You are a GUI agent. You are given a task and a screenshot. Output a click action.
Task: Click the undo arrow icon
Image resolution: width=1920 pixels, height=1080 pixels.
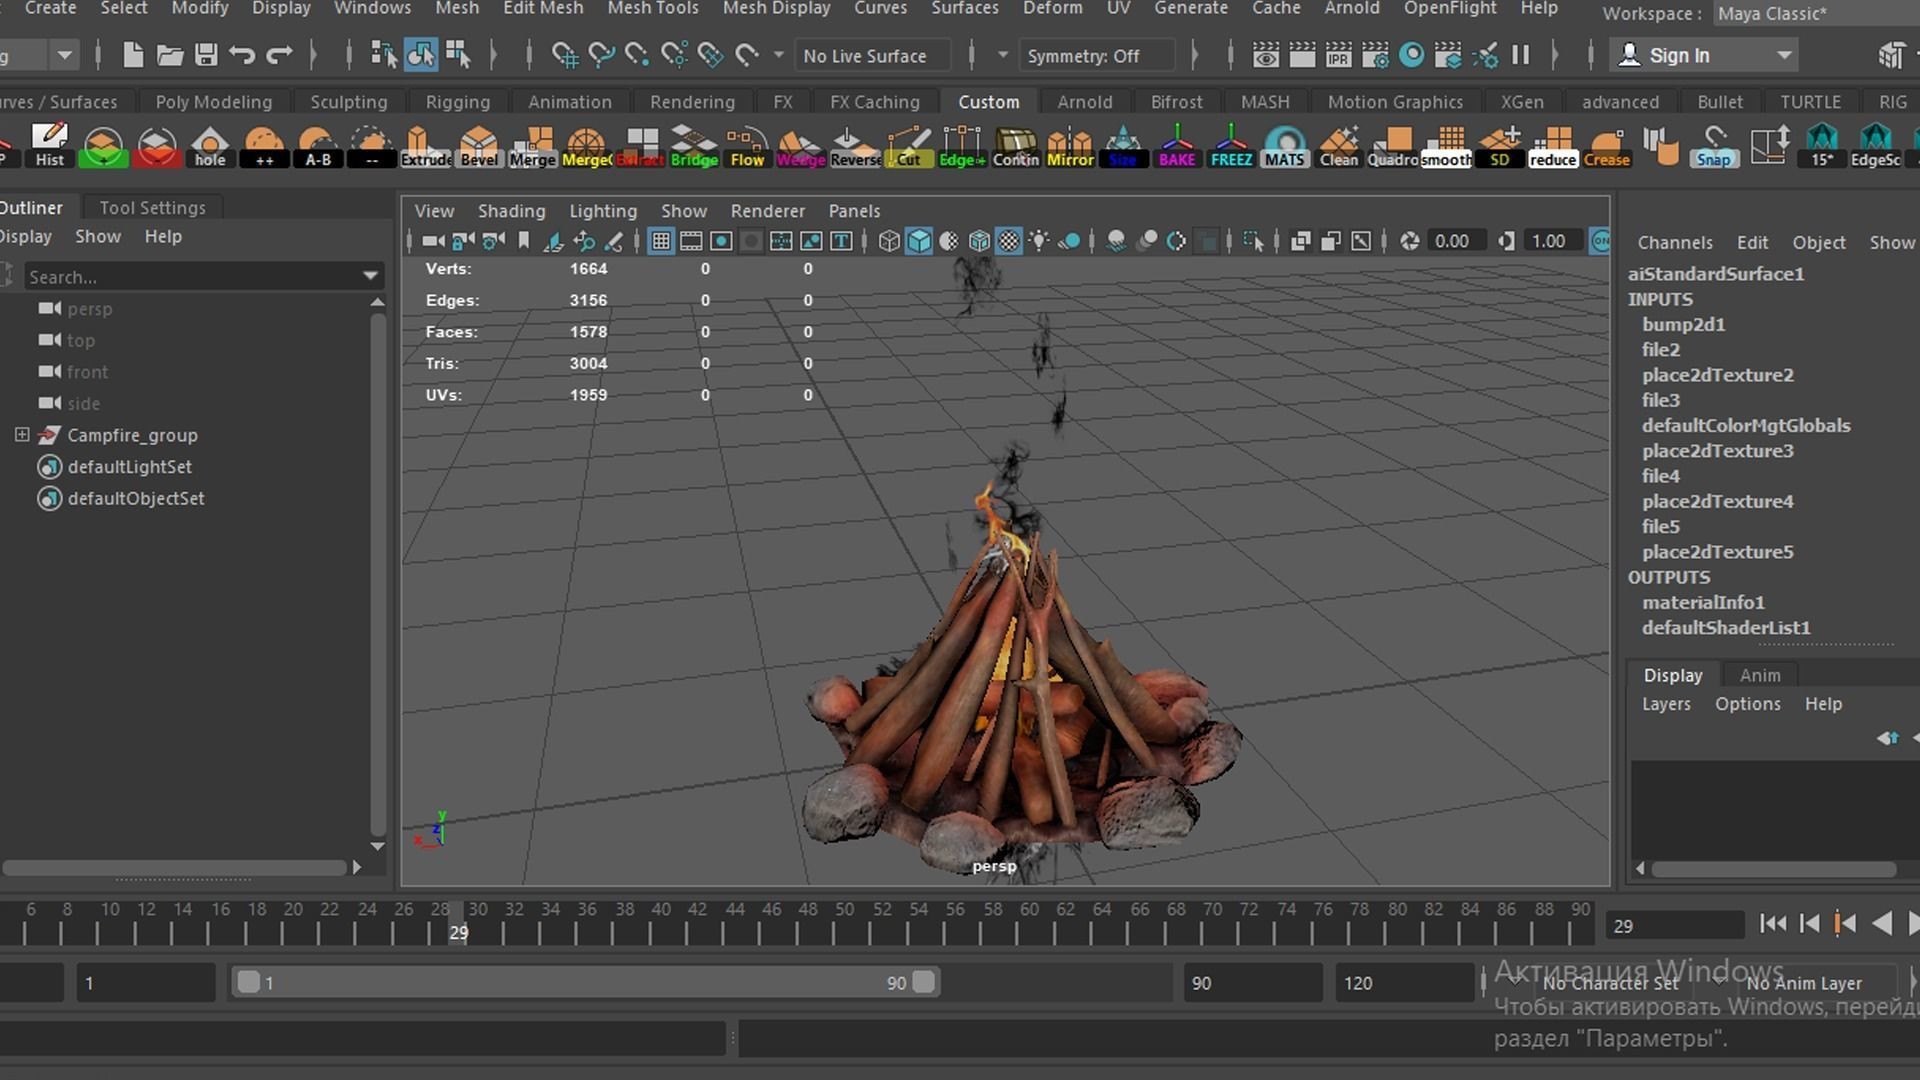(x=242, y=55)
